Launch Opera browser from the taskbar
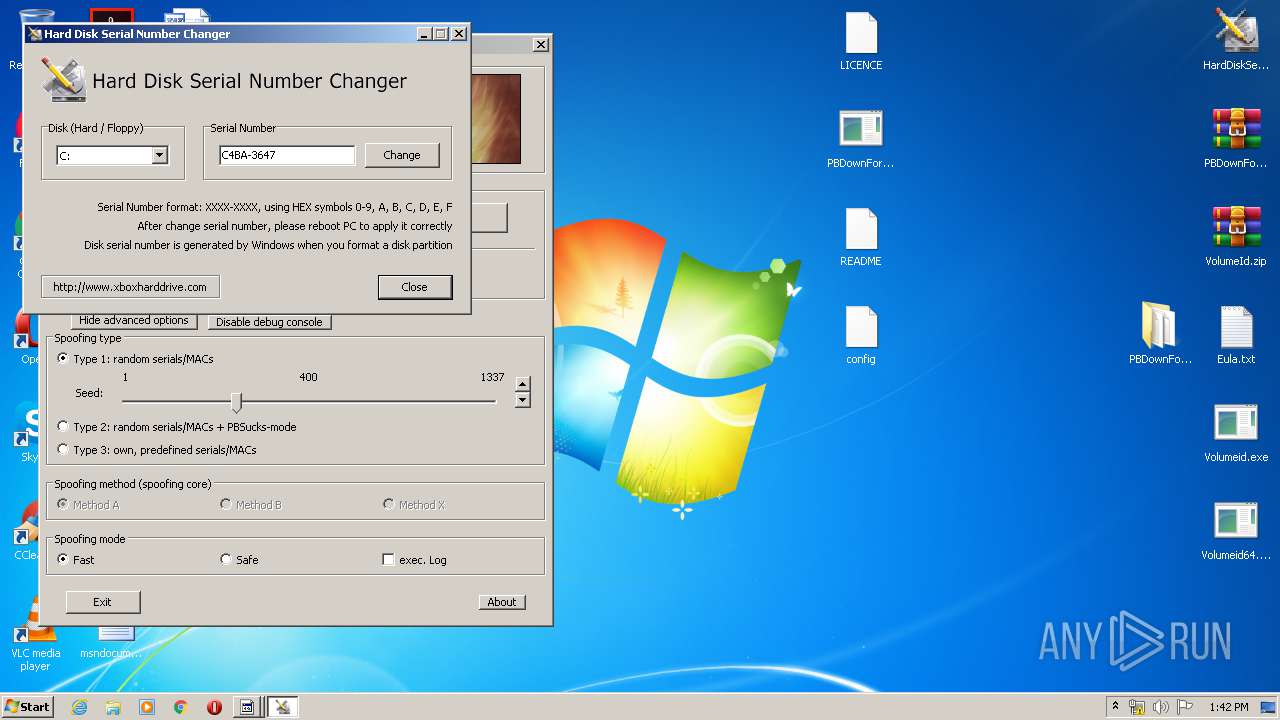This screenshot has height=720, width=1280. click(214, 707)
